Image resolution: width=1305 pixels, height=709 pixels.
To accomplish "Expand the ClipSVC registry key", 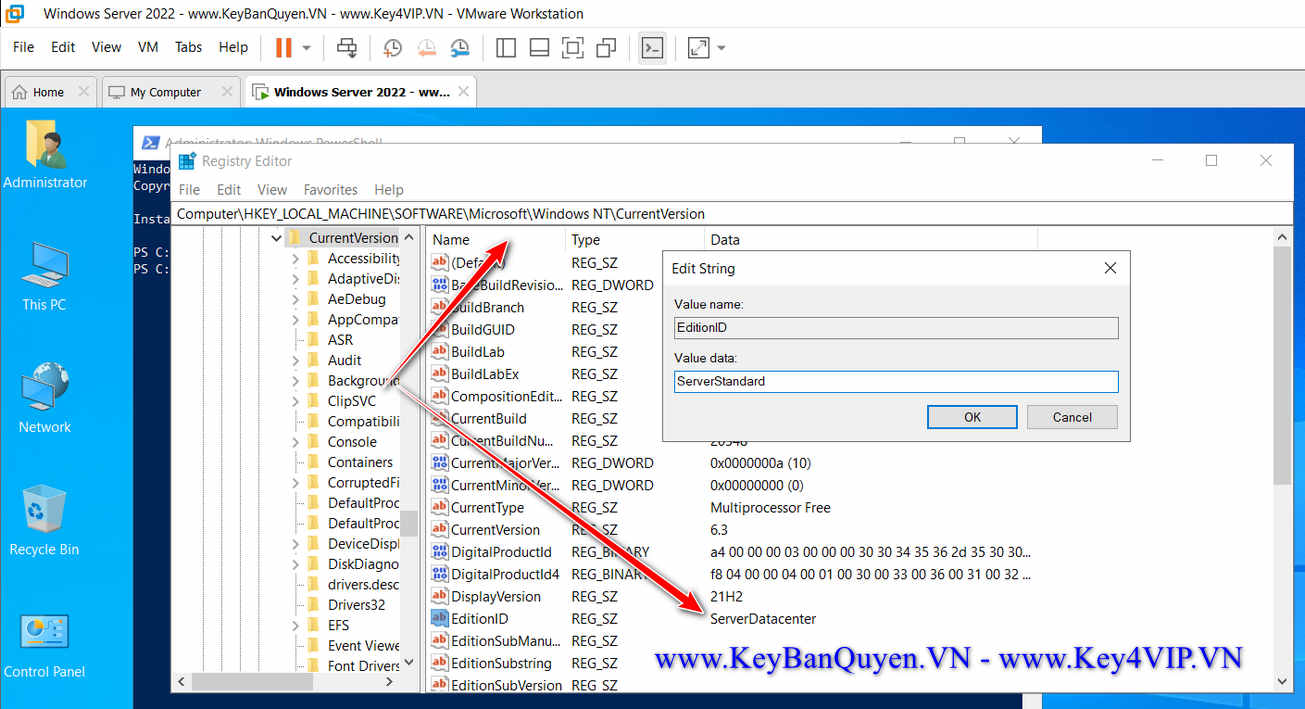I will coord(296,401).
